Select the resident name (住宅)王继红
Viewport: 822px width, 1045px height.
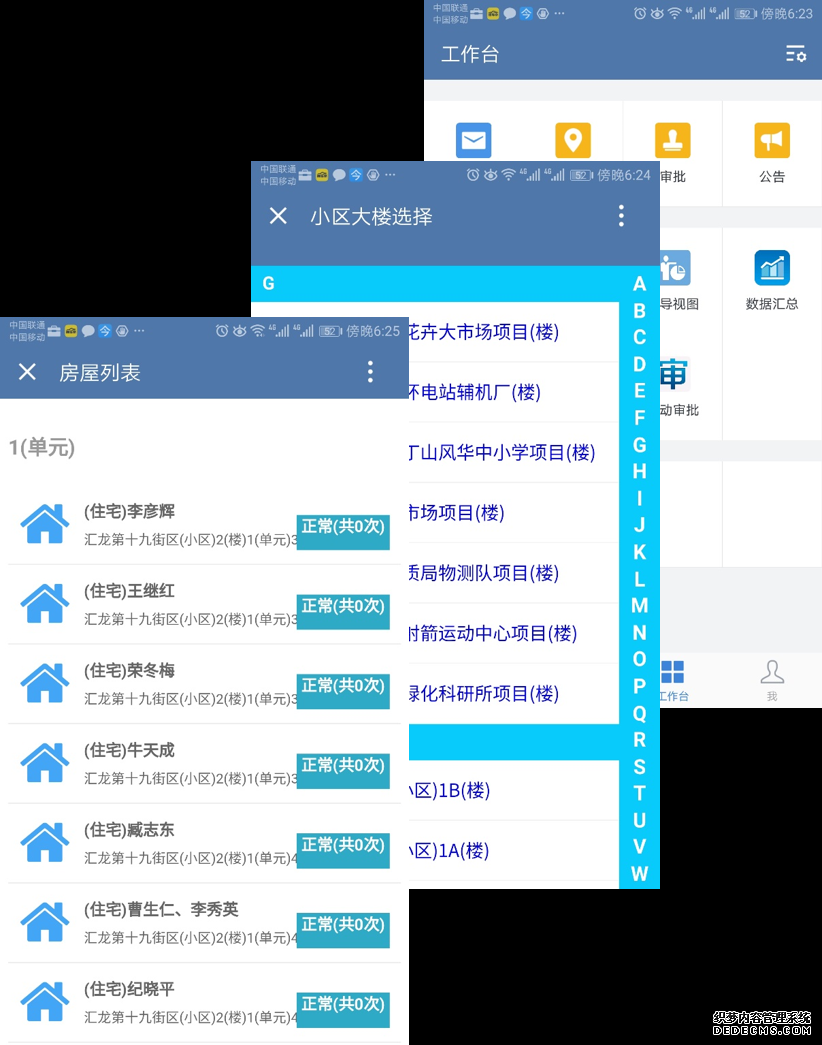(x=129, y=590)
